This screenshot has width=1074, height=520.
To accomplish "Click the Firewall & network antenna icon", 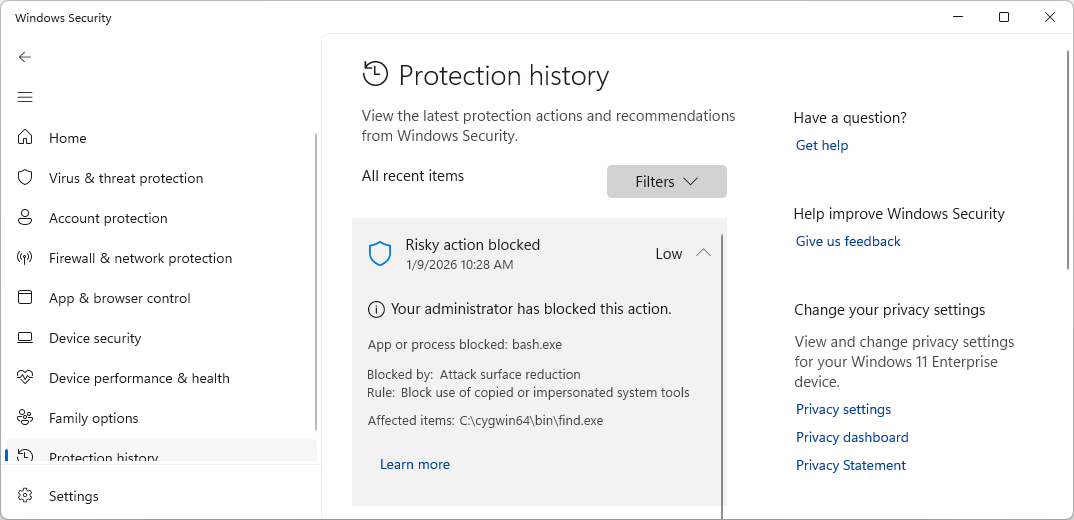I will click(x=25, y=258).
